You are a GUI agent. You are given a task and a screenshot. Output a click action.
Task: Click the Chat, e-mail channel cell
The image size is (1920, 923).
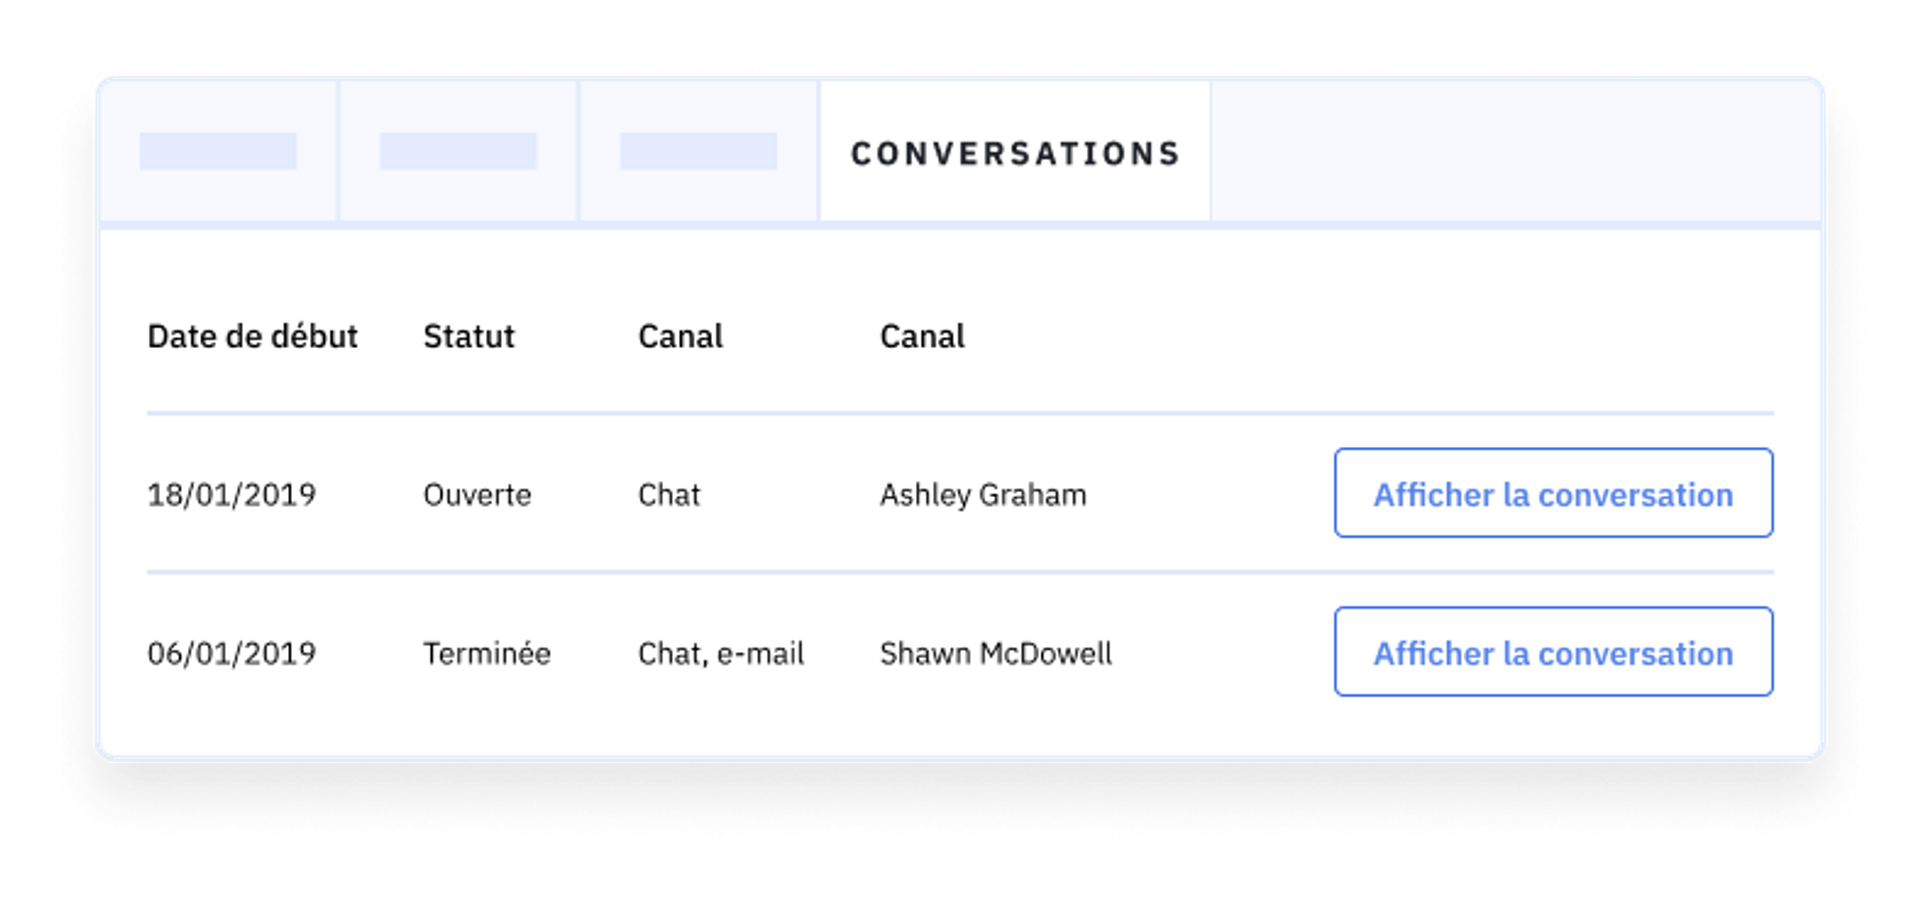(x=721, y=654)
